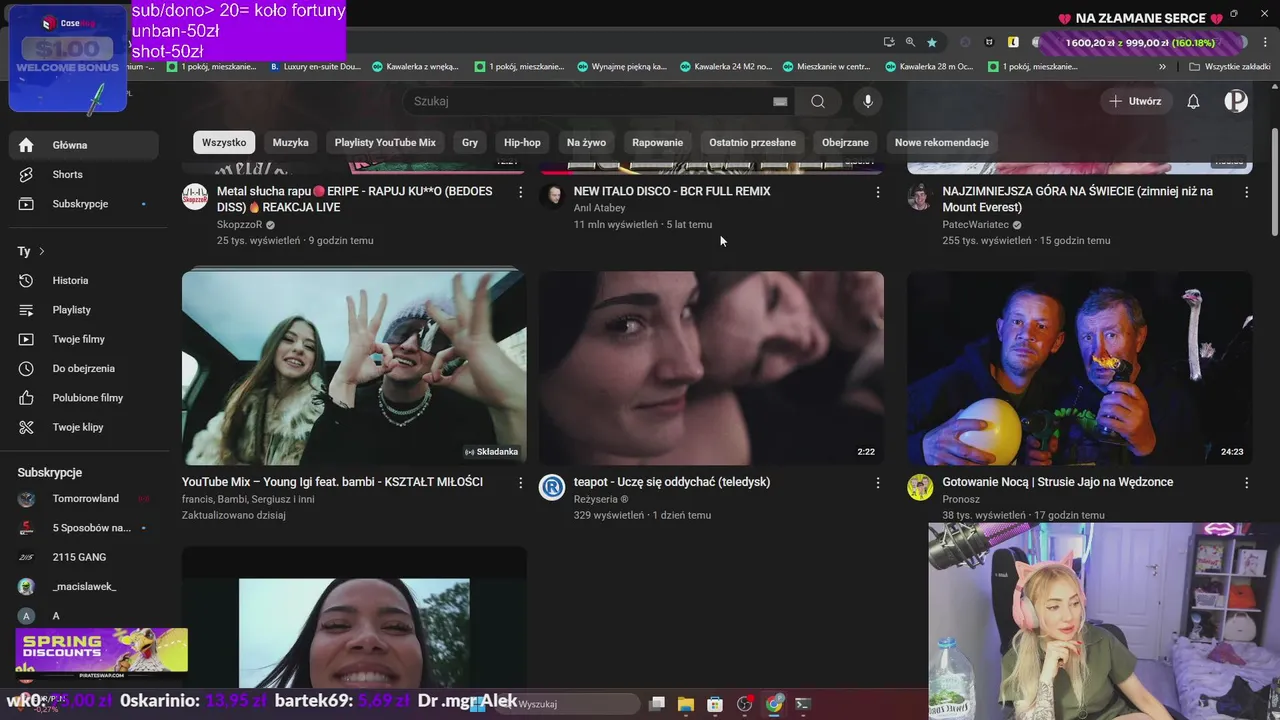Open options menu for NEW ITALO DISCO video
1280x720 pixels.
pos(878,192)
